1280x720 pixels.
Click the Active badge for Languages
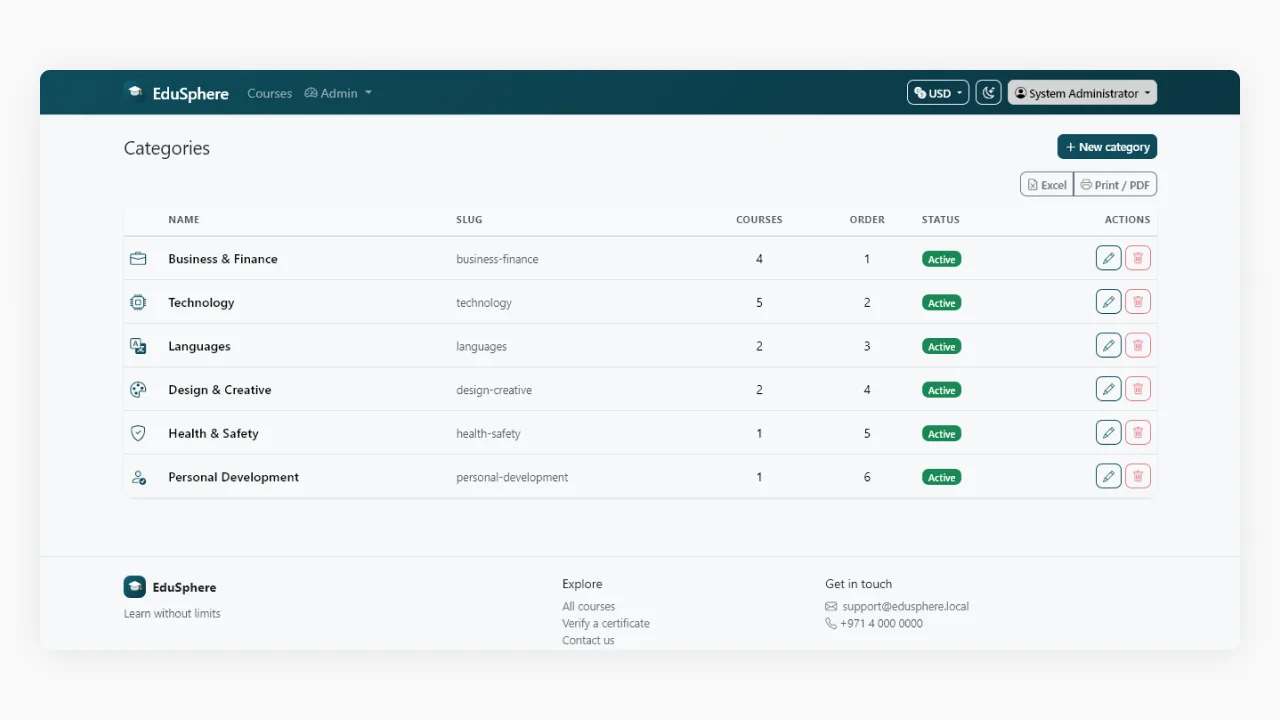click(941, 346)
